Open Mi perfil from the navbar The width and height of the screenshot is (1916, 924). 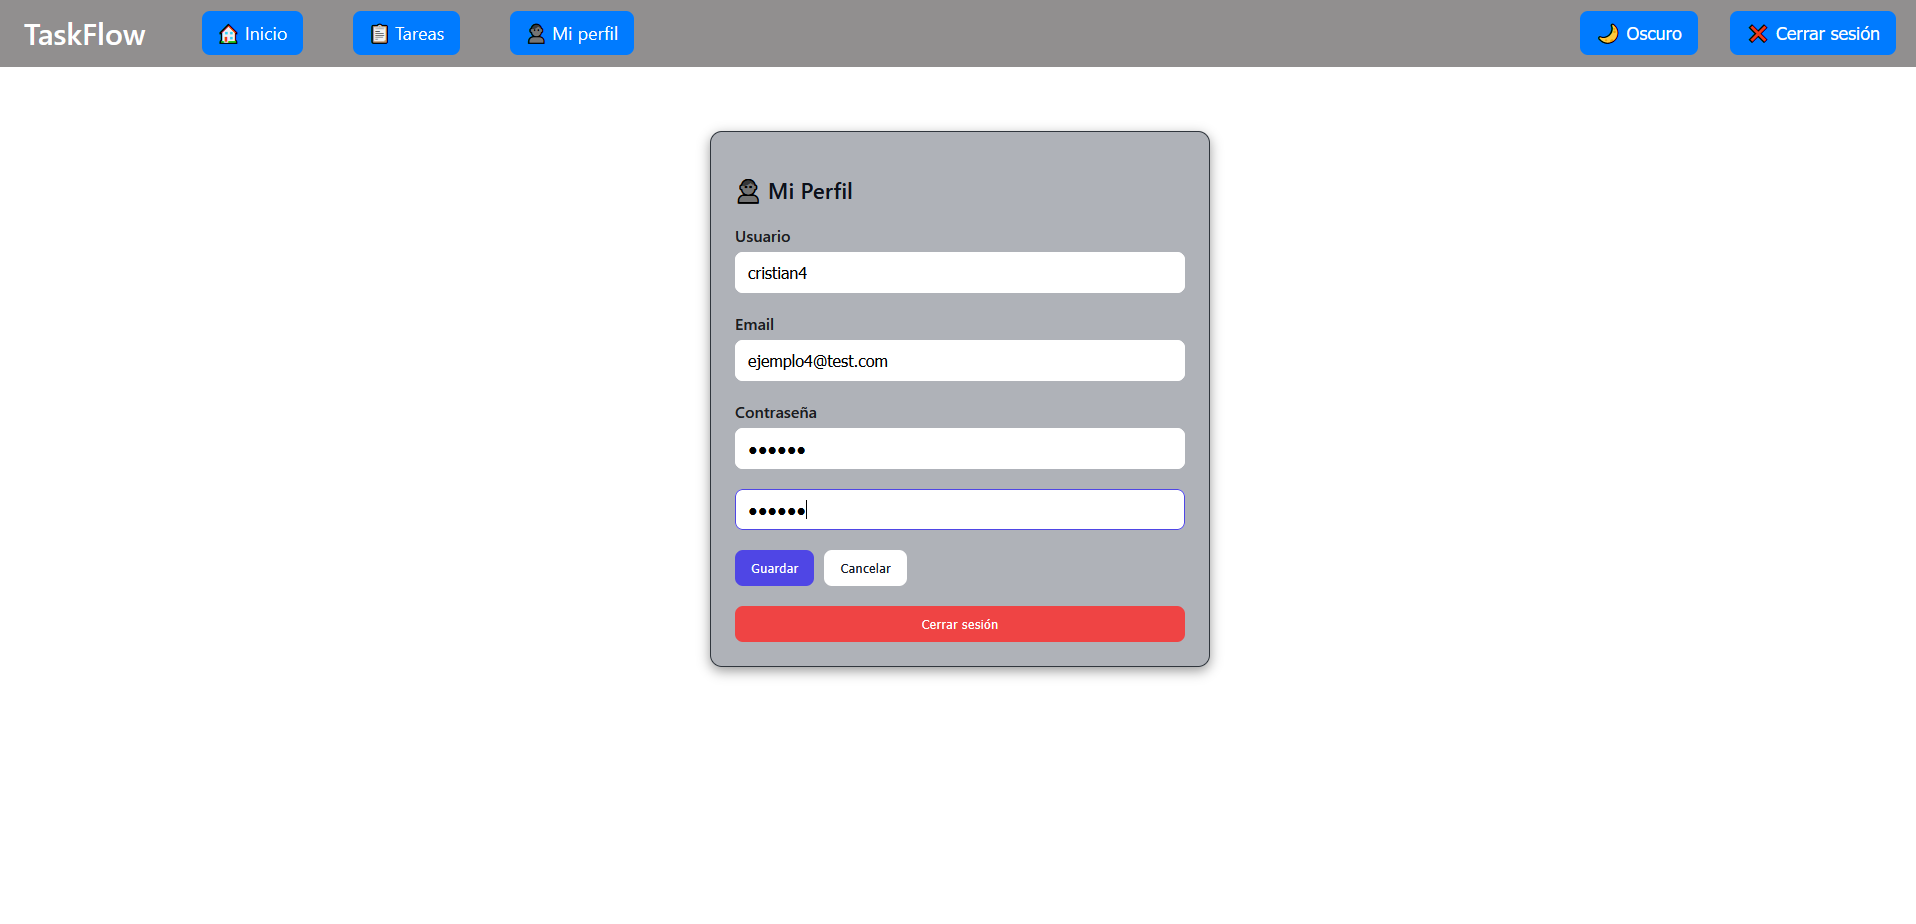click(571, 34)
